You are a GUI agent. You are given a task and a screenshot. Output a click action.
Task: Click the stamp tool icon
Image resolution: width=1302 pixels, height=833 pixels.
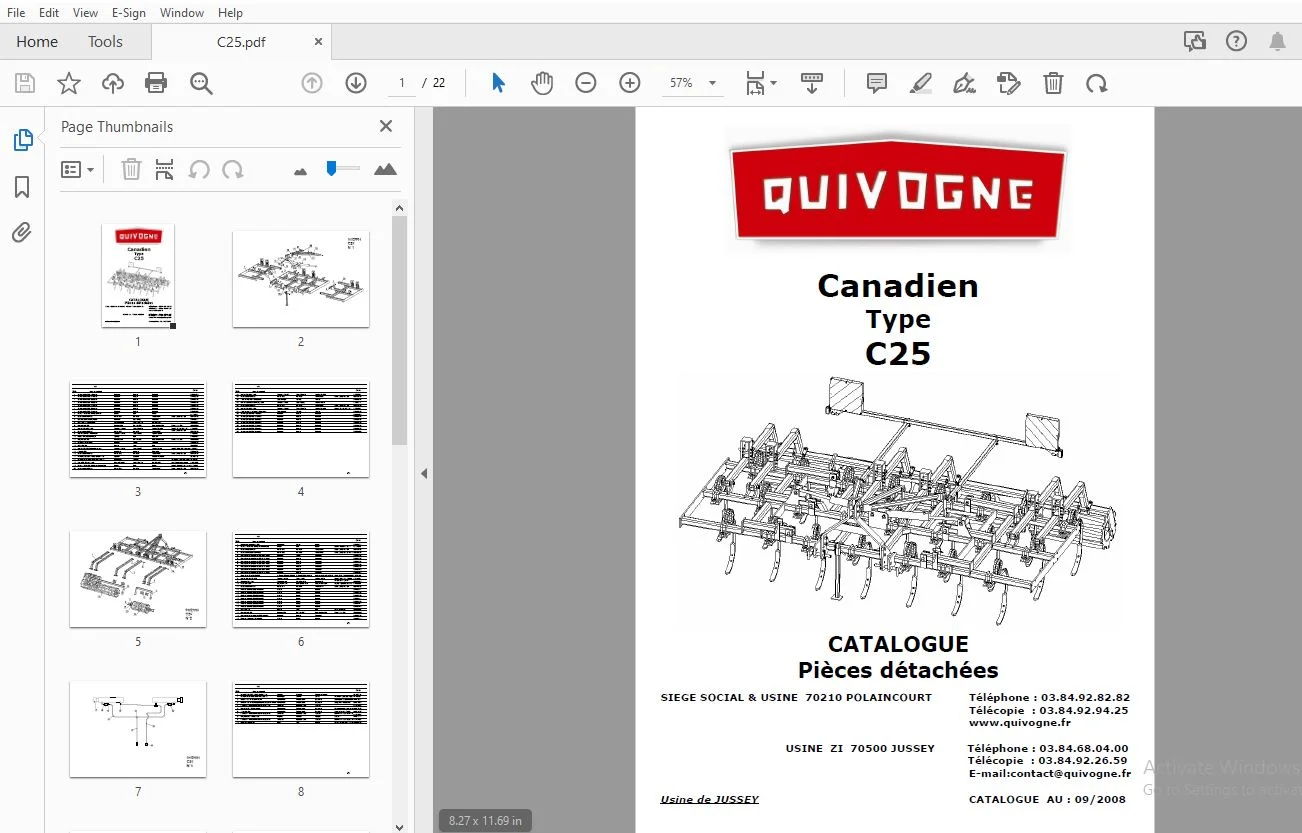tap(1009, 84)
